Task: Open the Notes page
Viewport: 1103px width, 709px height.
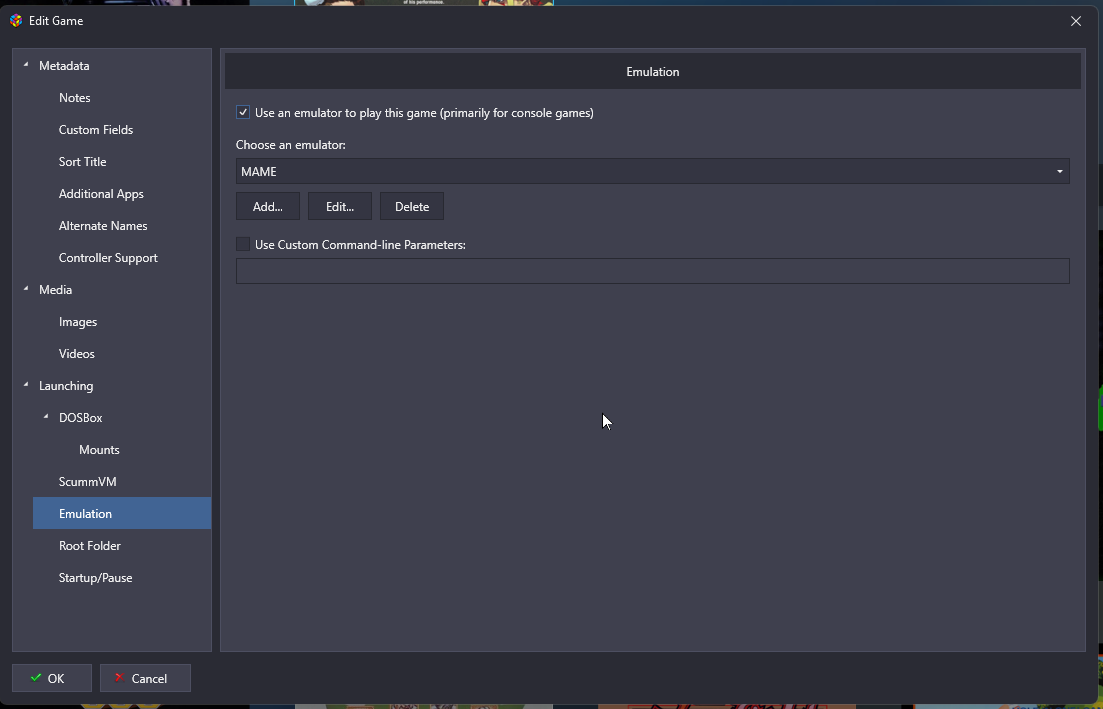Action: pyautogui.click(x=75, y=98)
